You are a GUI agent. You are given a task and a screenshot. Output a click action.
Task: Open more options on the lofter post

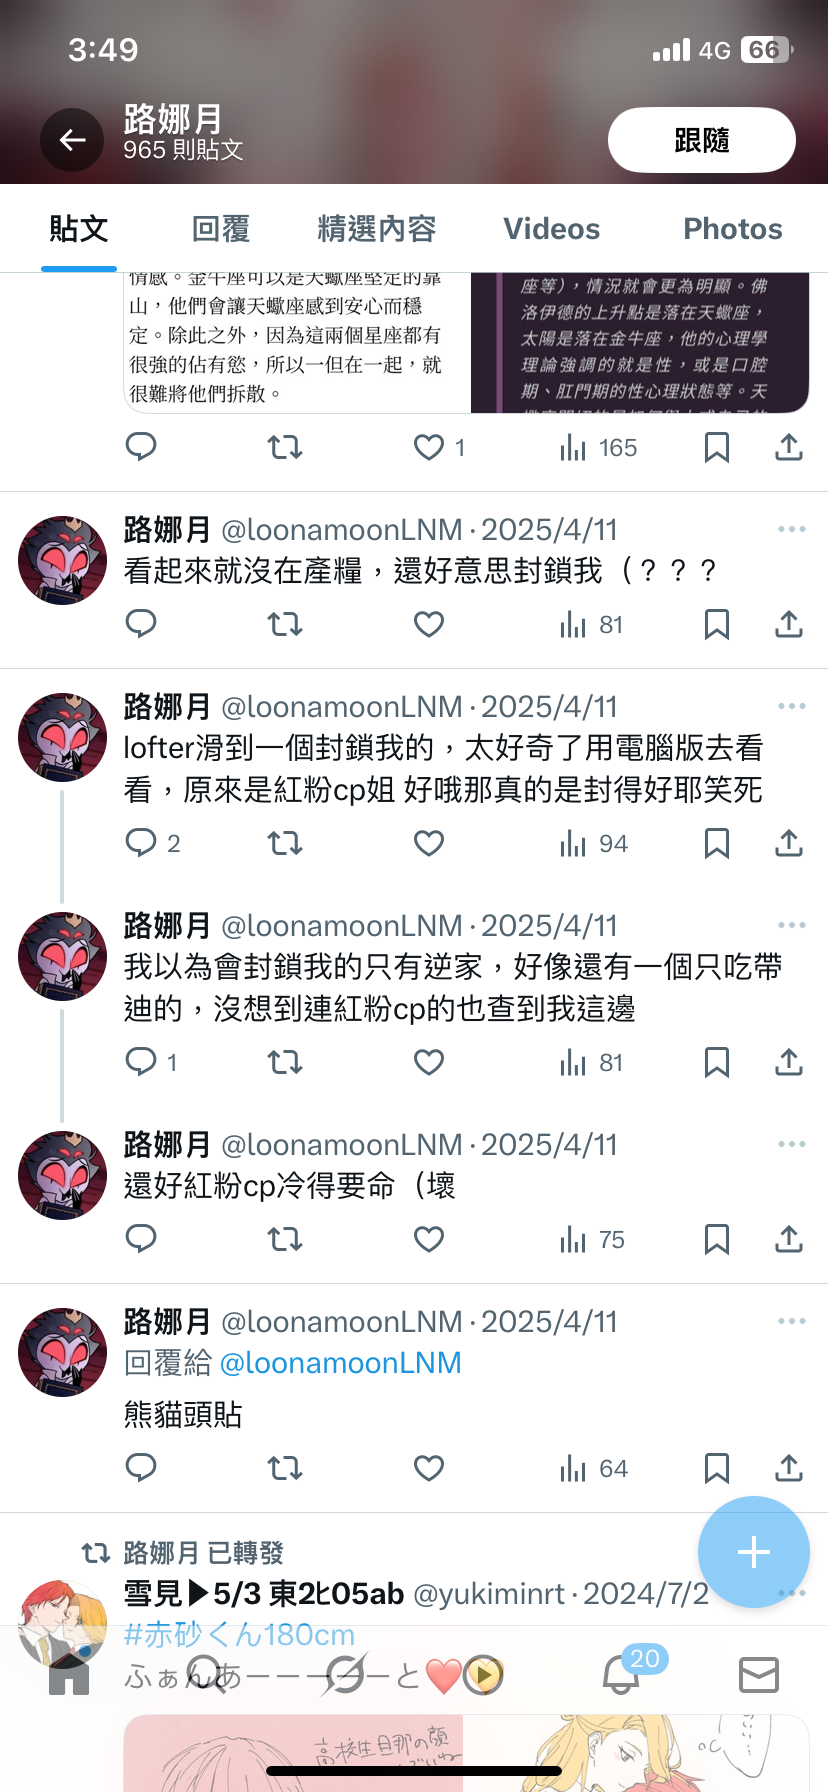point(791,706)
